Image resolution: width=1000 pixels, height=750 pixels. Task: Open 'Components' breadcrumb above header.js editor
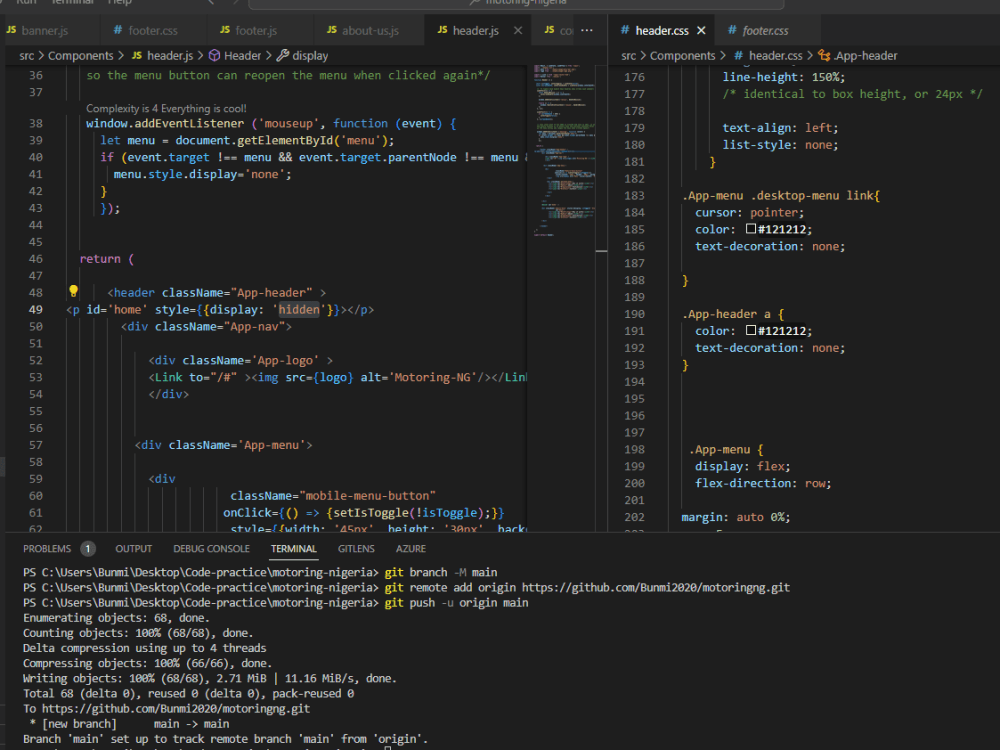click(80, 55)
